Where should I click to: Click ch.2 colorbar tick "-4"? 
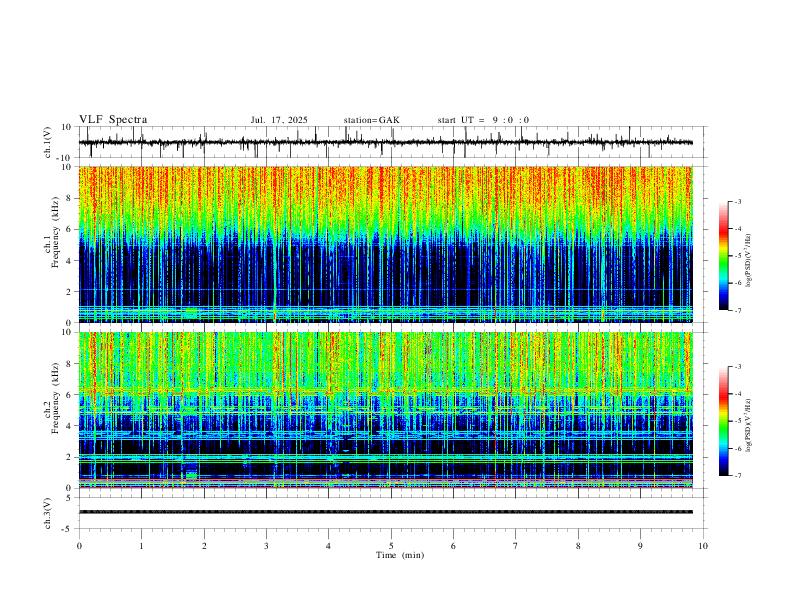click(x=738, y=394)
